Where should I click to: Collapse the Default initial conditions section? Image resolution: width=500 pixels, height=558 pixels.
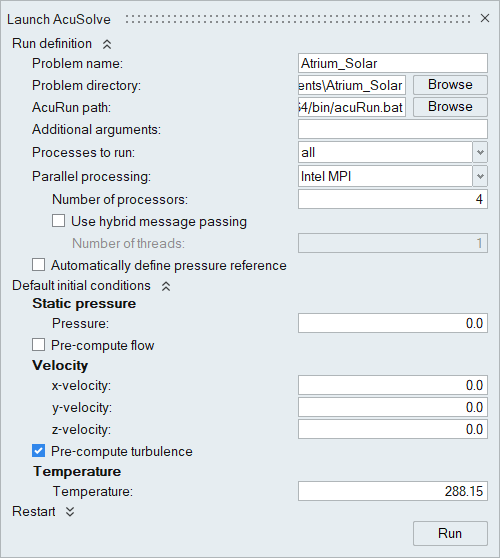click(166, 286)
